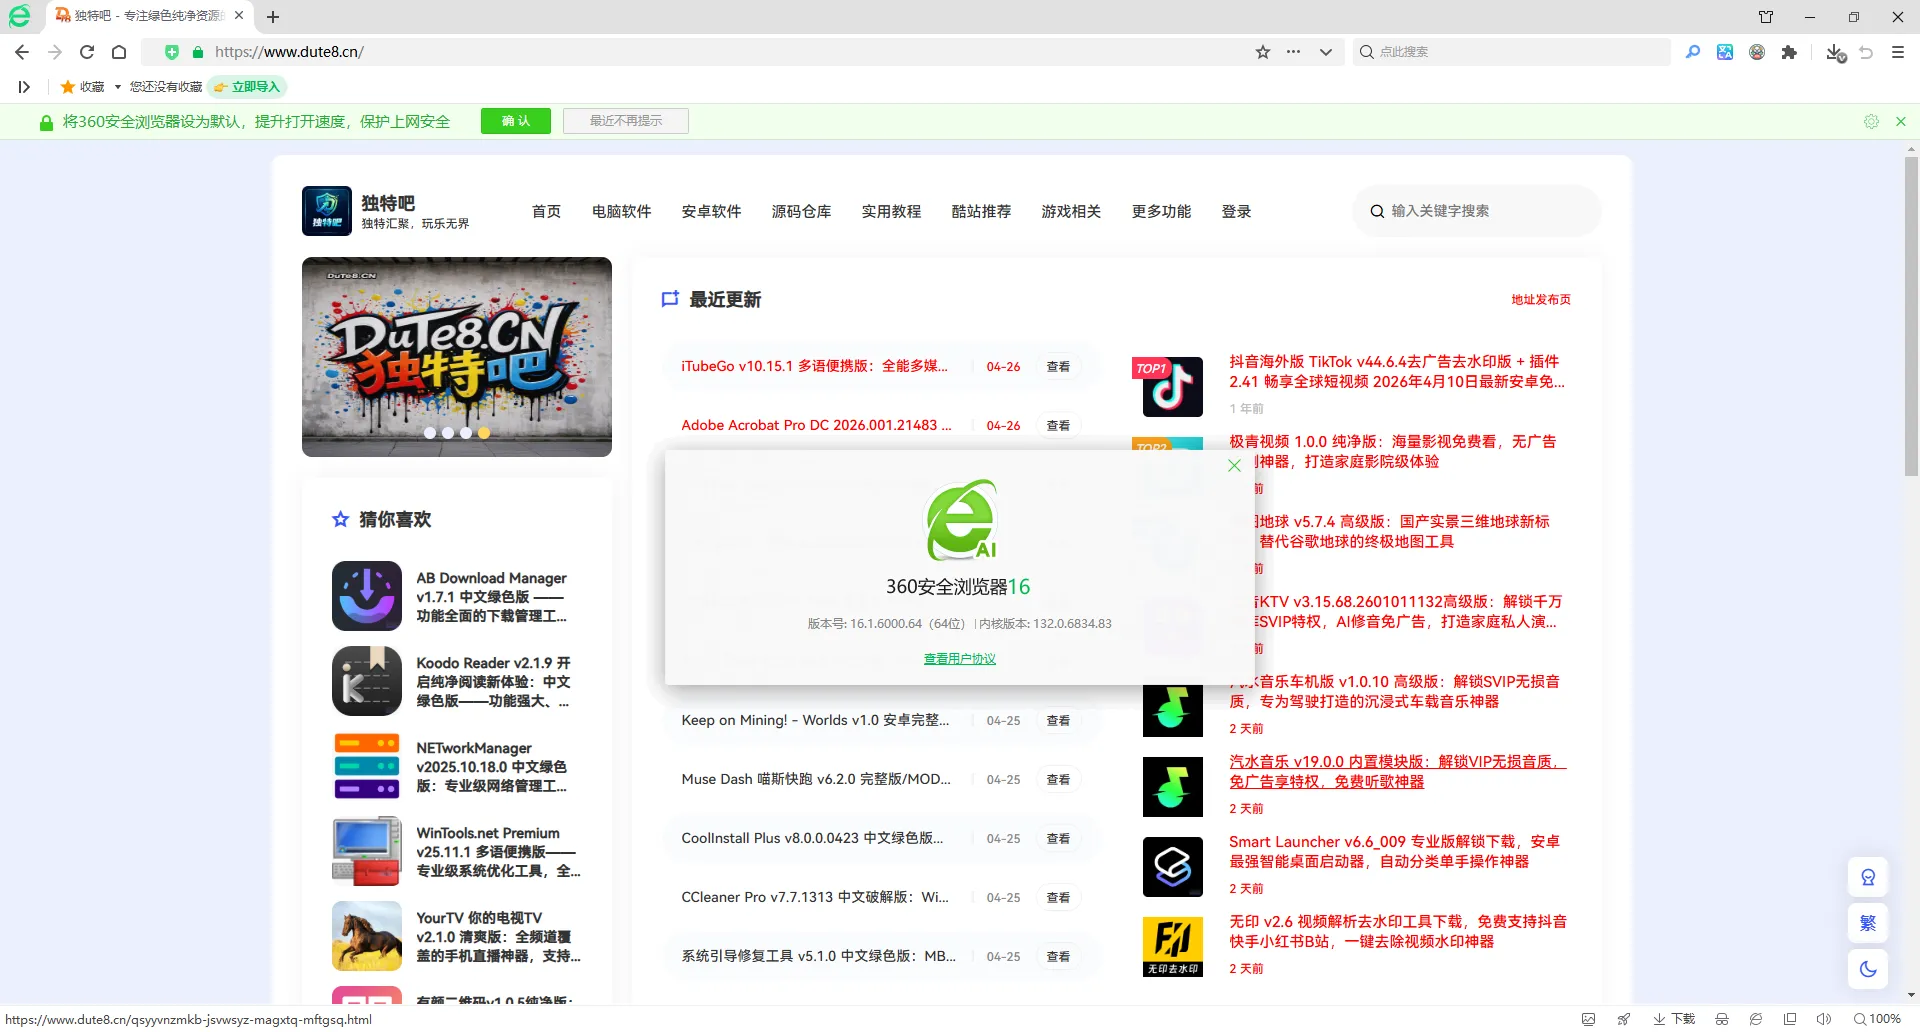Open the 360 browser main menu
The height and width of the screenshot is (1032, 1920).
pyautogui.click(x=1898, y=52)
